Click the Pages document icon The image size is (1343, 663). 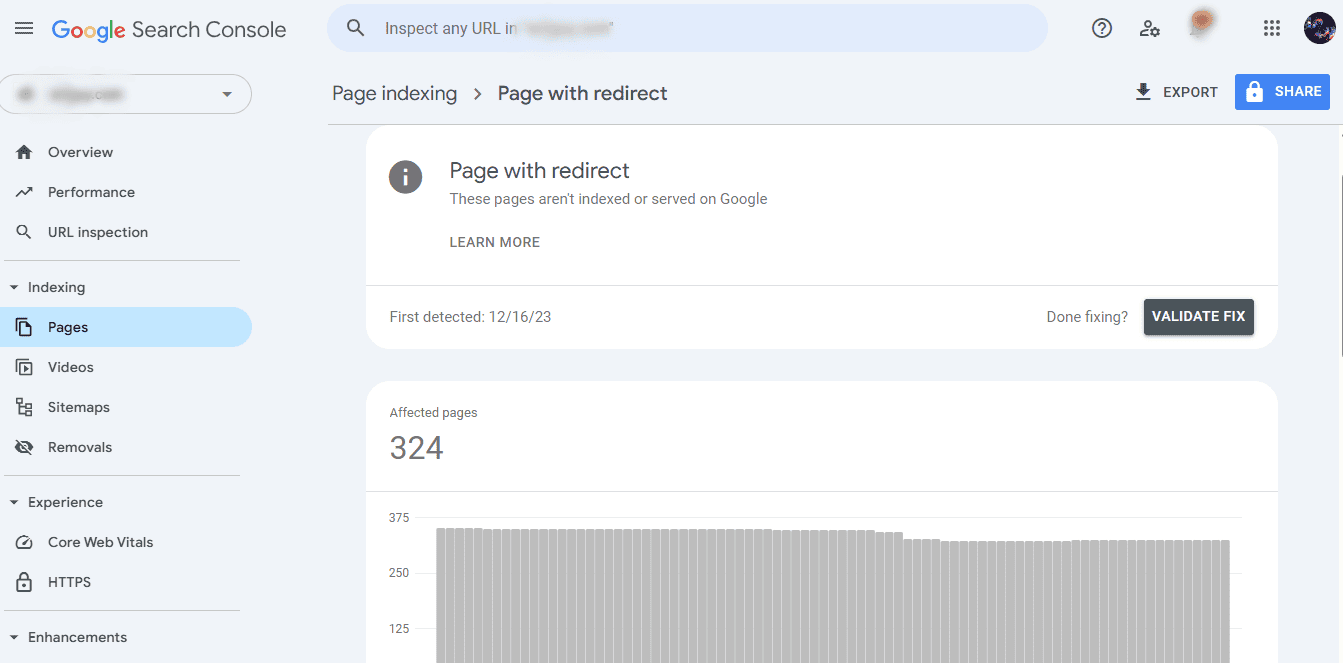(25, 327)
